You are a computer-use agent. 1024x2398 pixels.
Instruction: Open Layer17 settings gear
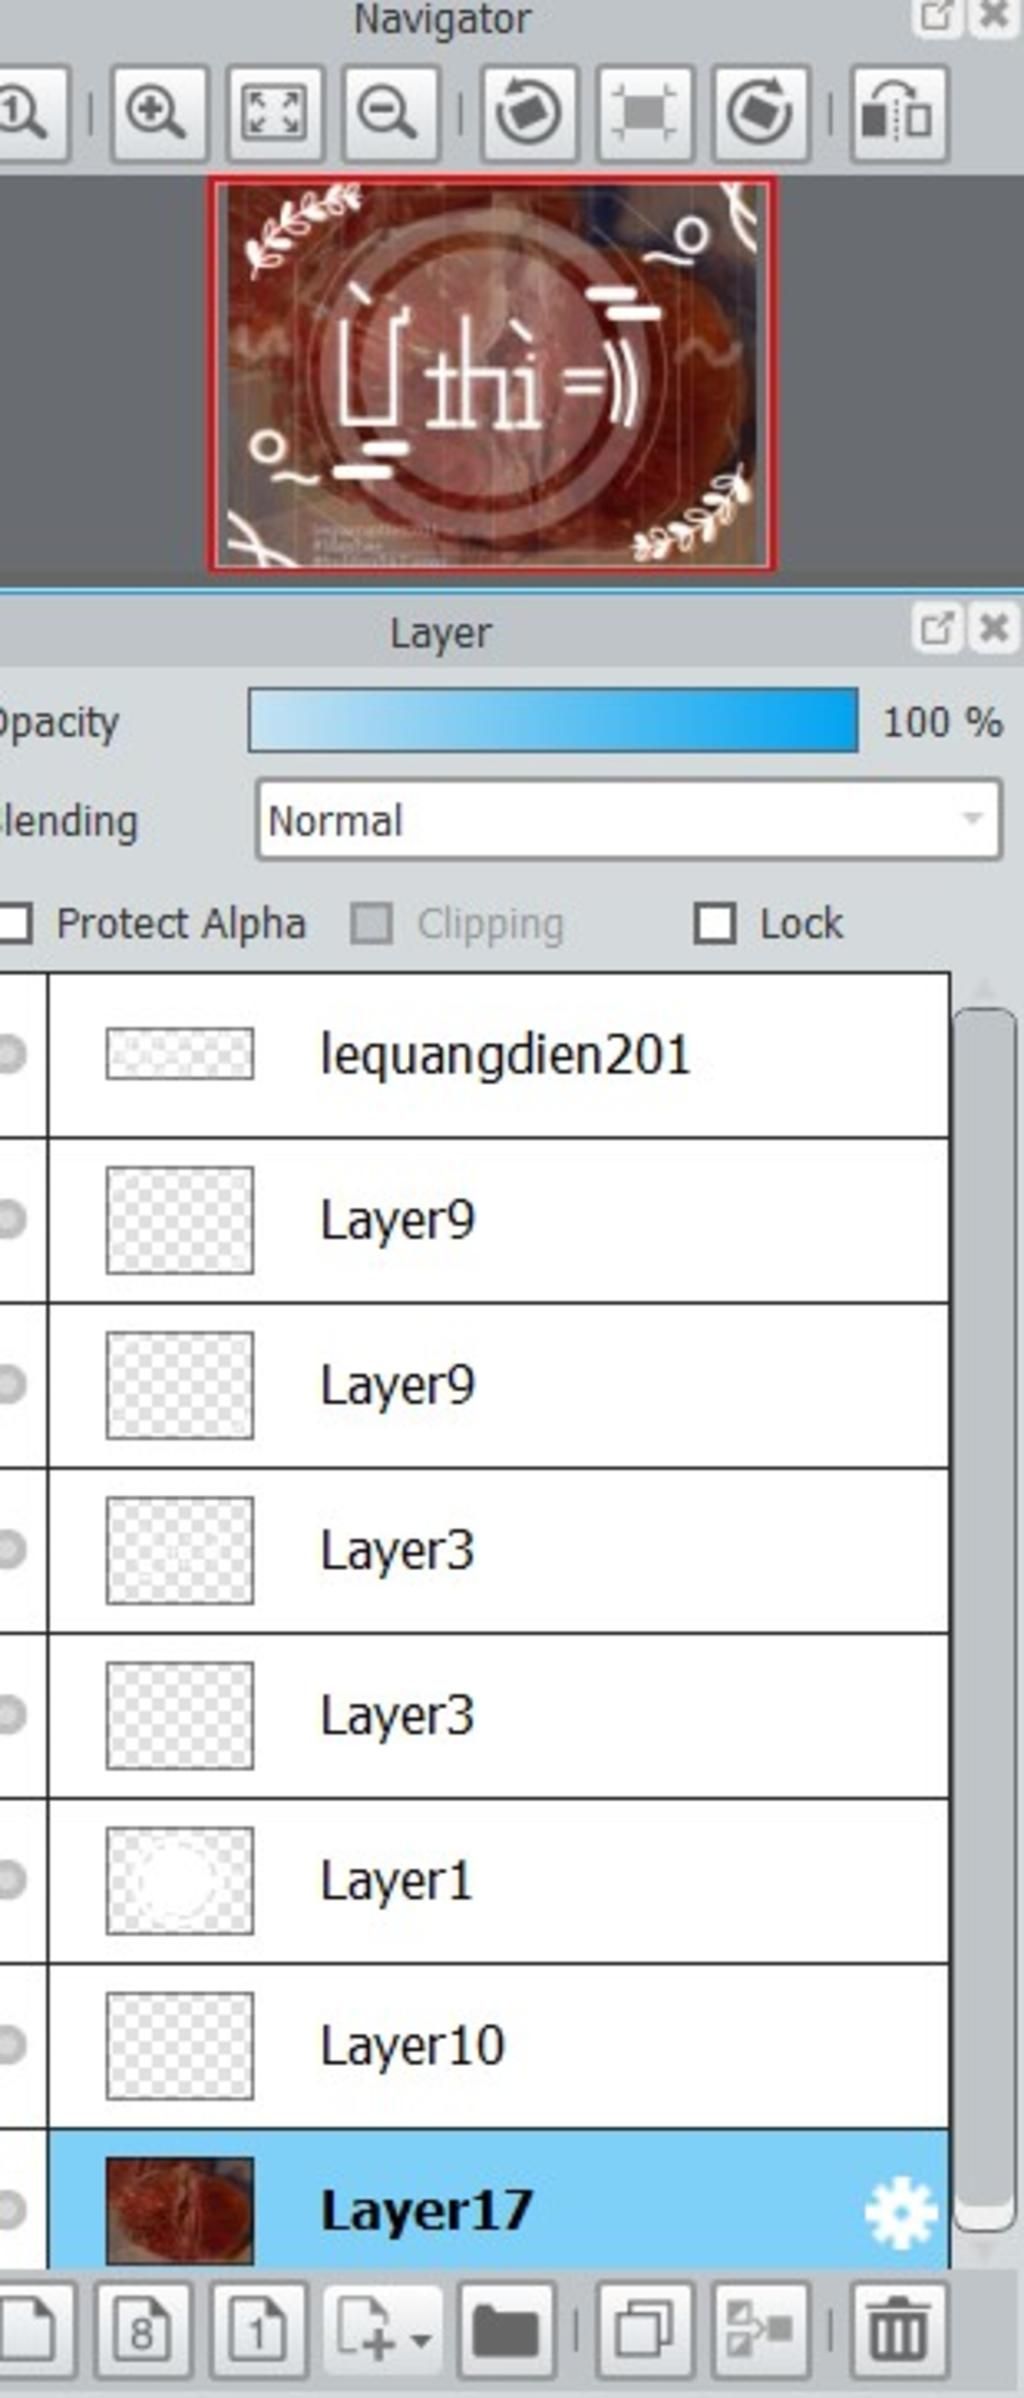[900, 2212]
